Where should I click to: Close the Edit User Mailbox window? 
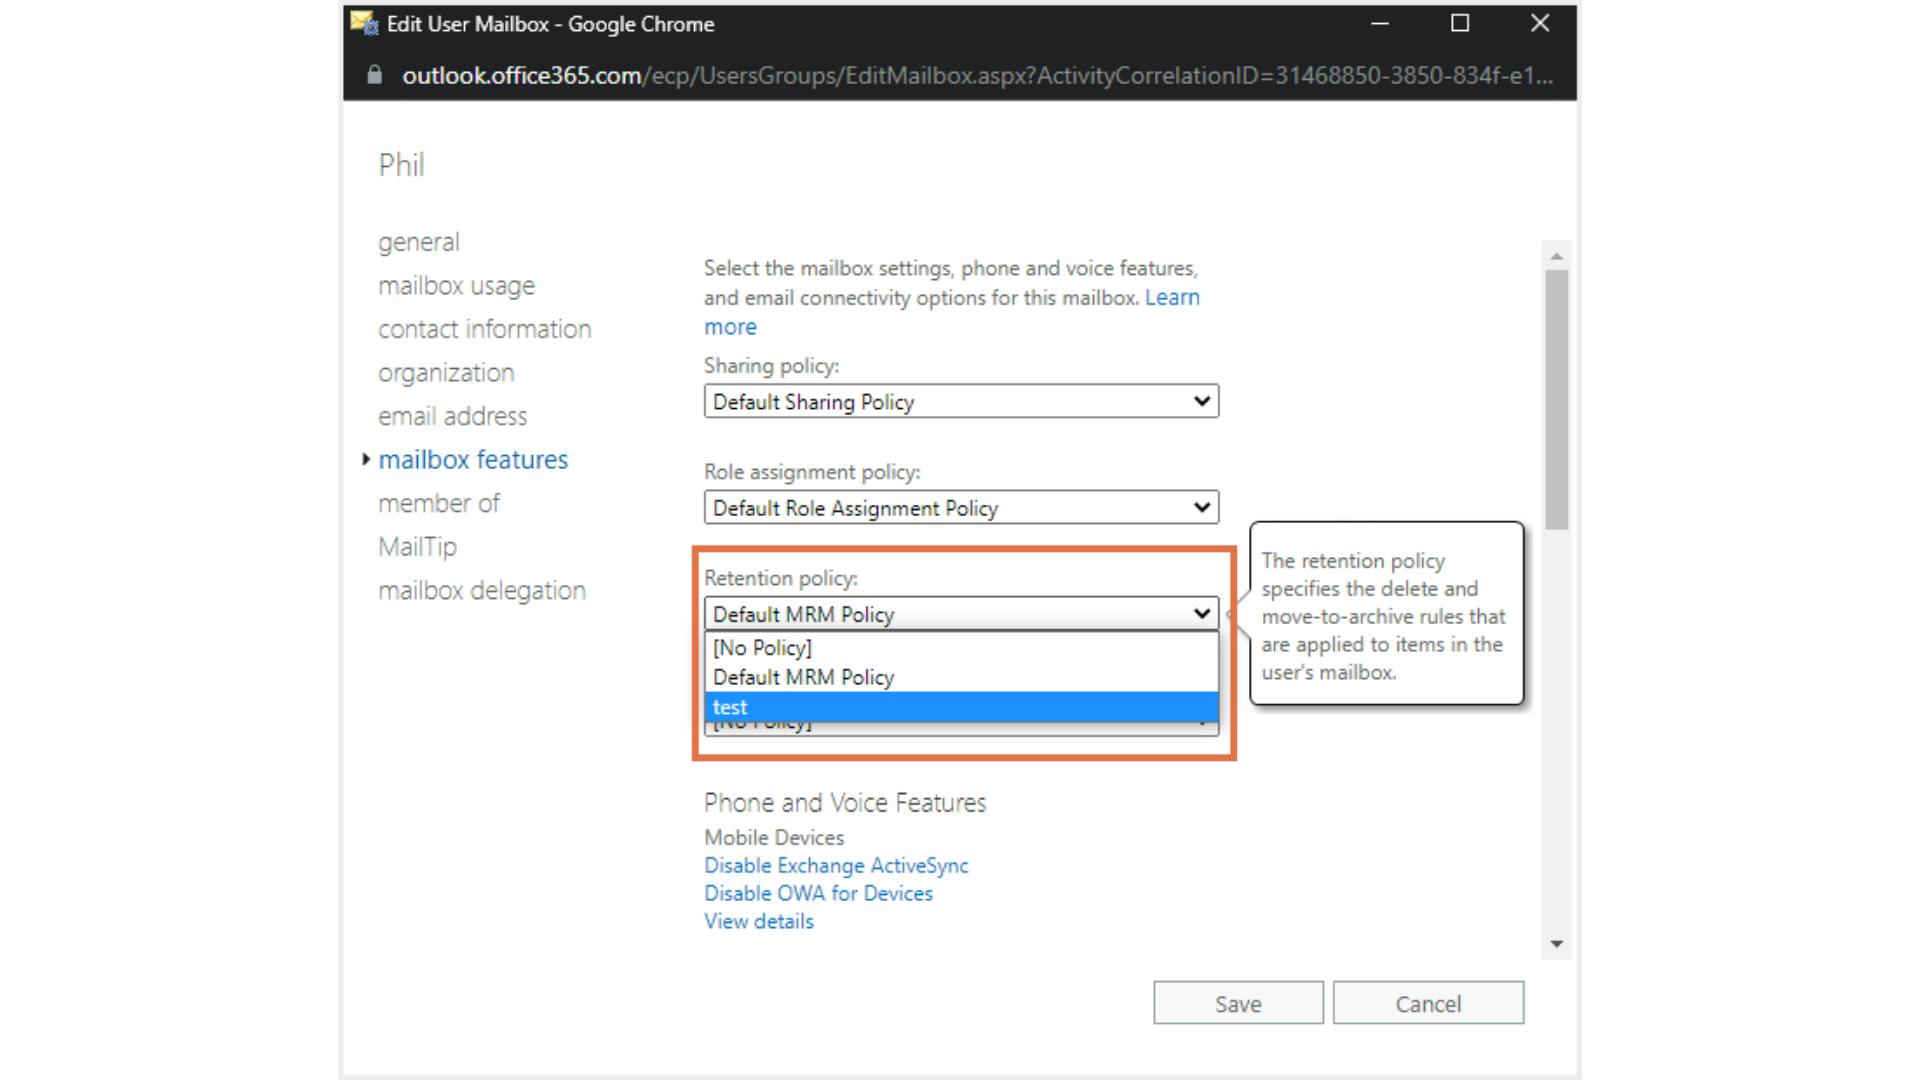pyautogui.click(x=1540, y=23)
